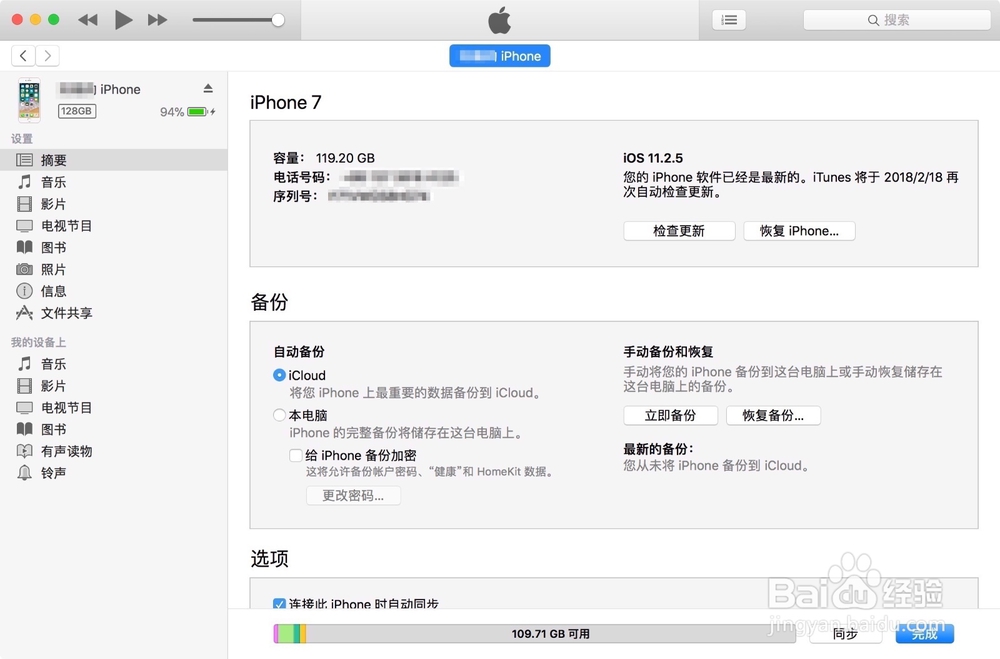Eject the connected iPhone
Image resolution: width=1000 pixels, height=659 pixels.
click(x=208, y=88)
